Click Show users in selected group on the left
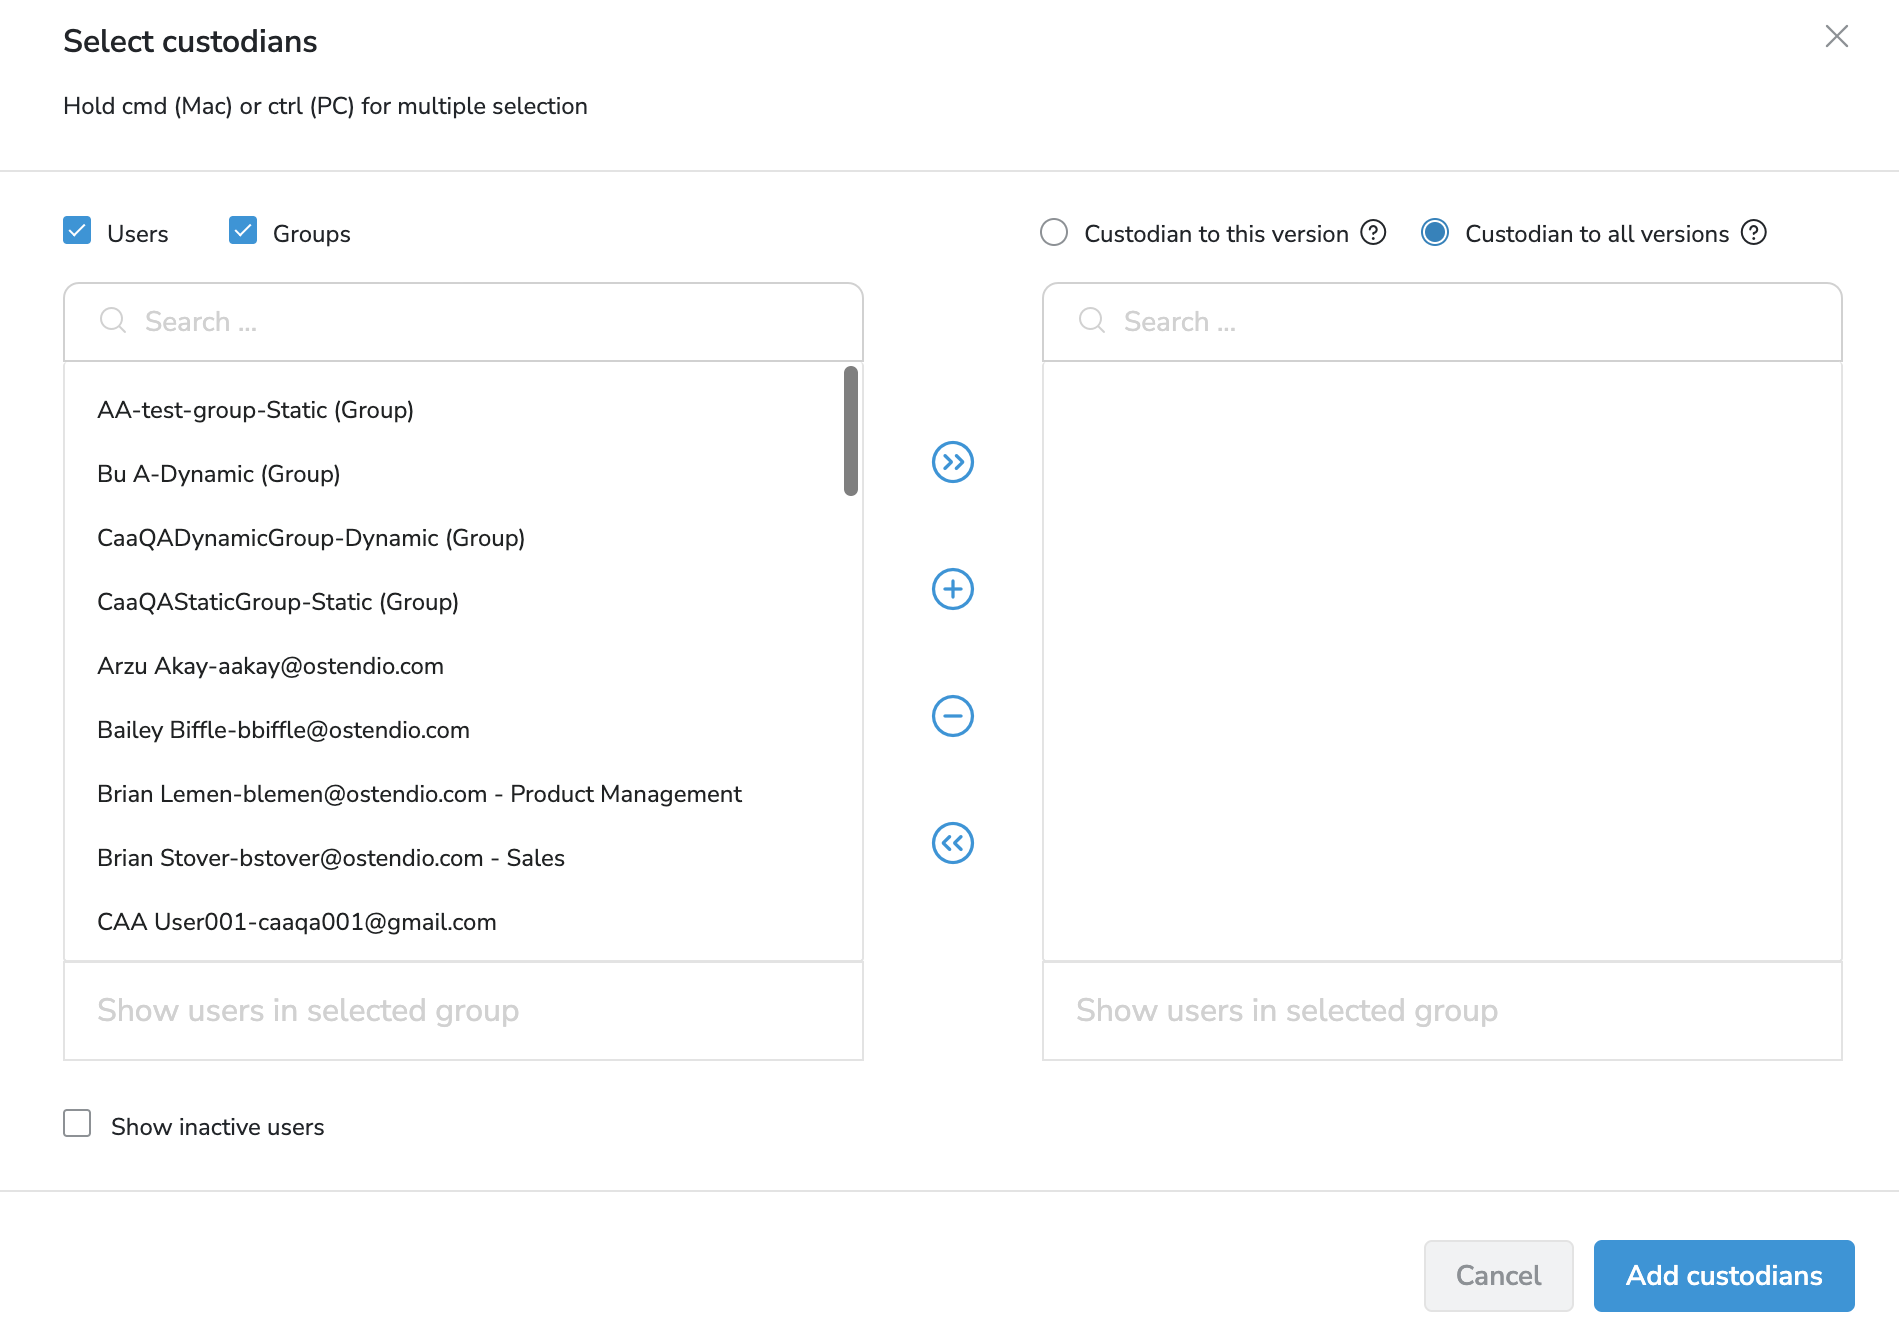Image resolution: width=1899 pixels, height=1318 pixels. tap(307, 1010)
